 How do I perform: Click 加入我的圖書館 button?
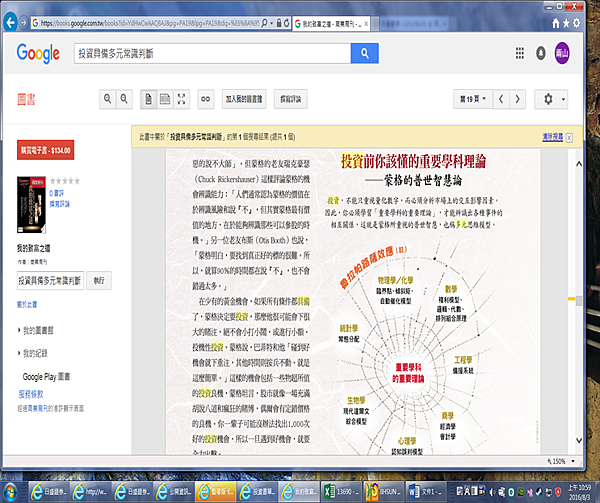(244, 99)
